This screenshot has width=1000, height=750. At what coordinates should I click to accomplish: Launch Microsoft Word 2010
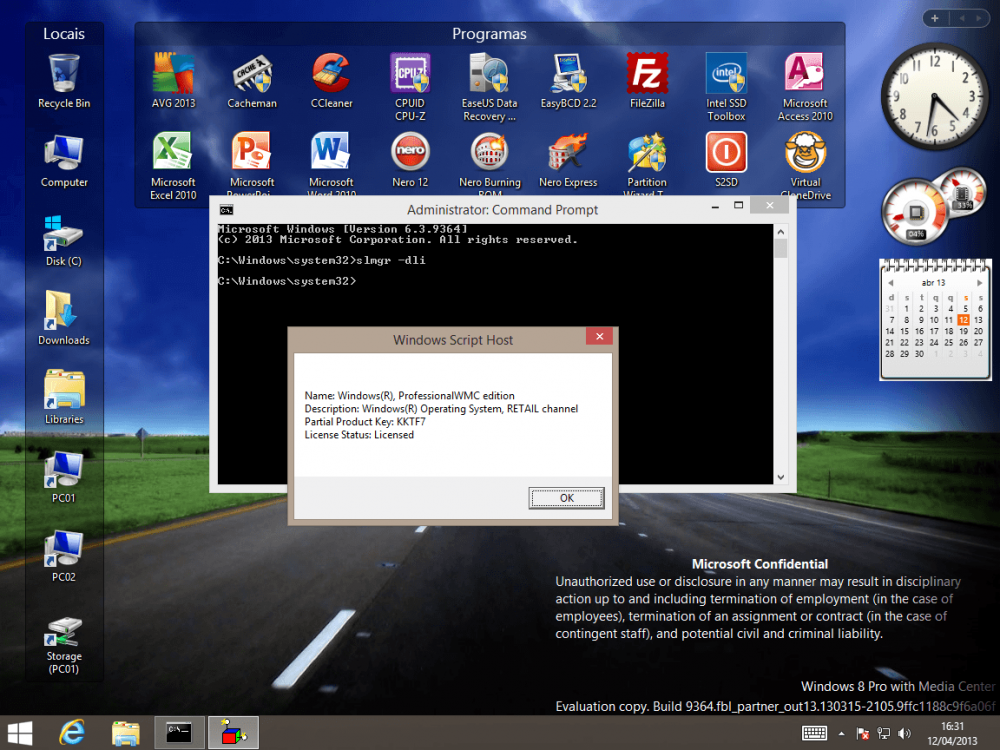coord(331,163)
